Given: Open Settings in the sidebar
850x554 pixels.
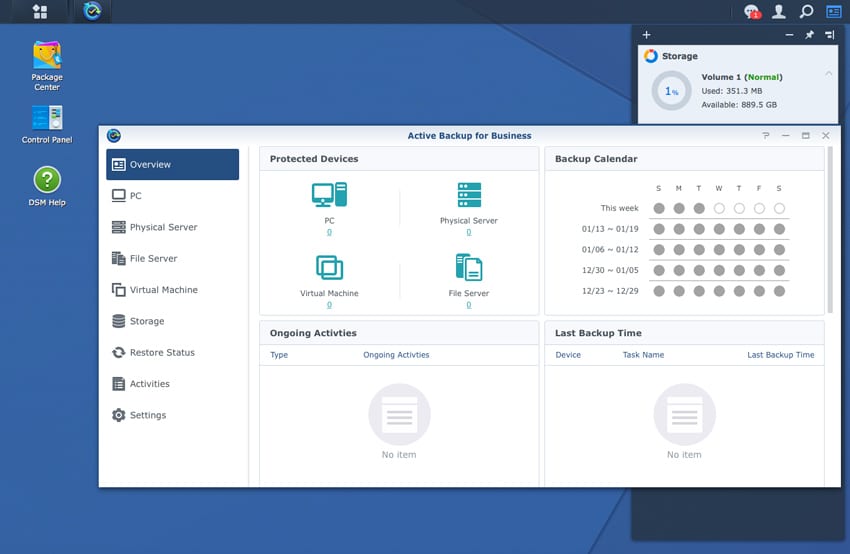Looking at the screenshot, I should point(172,415).
